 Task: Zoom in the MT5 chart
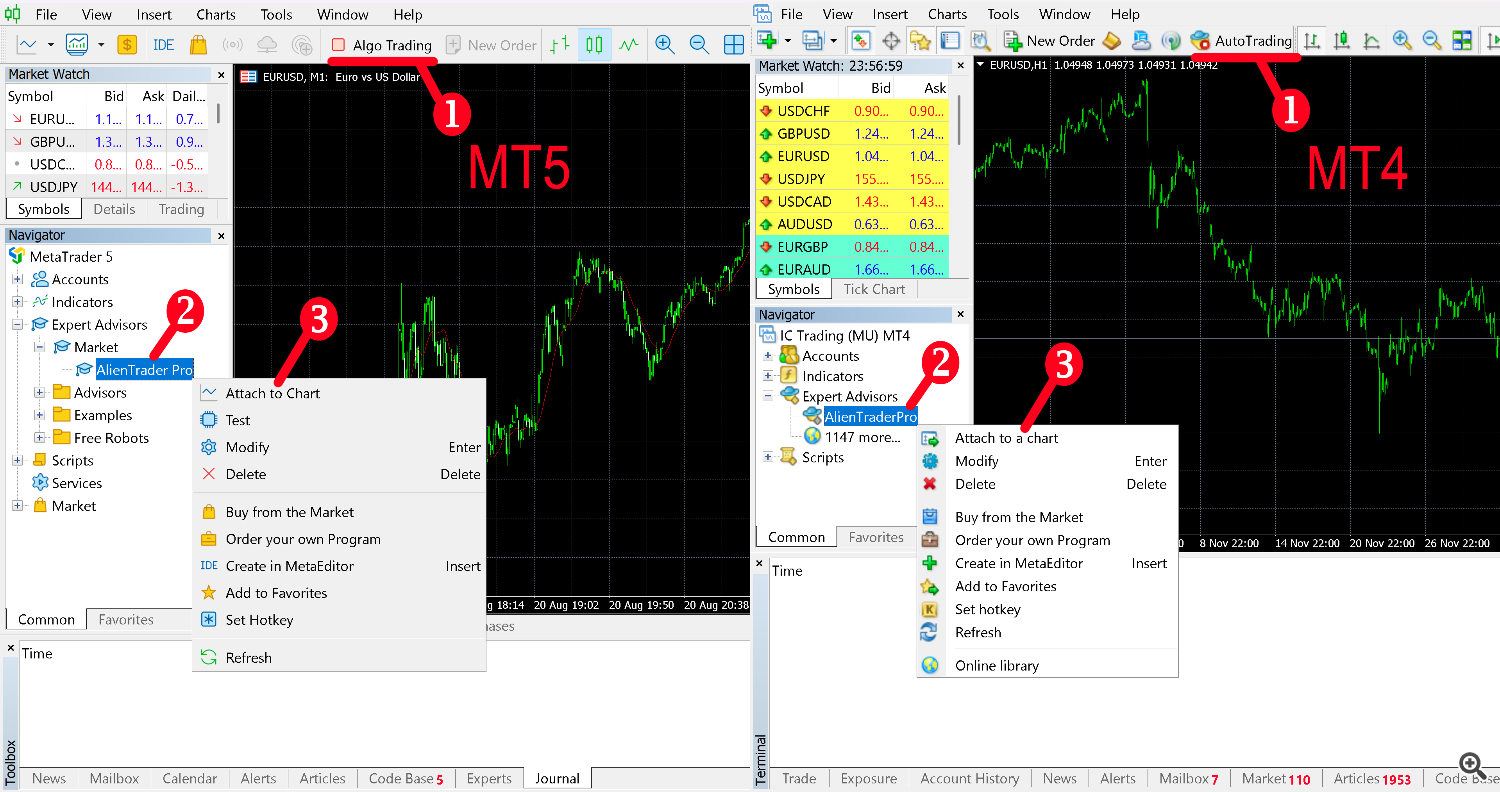click(665, 45)
